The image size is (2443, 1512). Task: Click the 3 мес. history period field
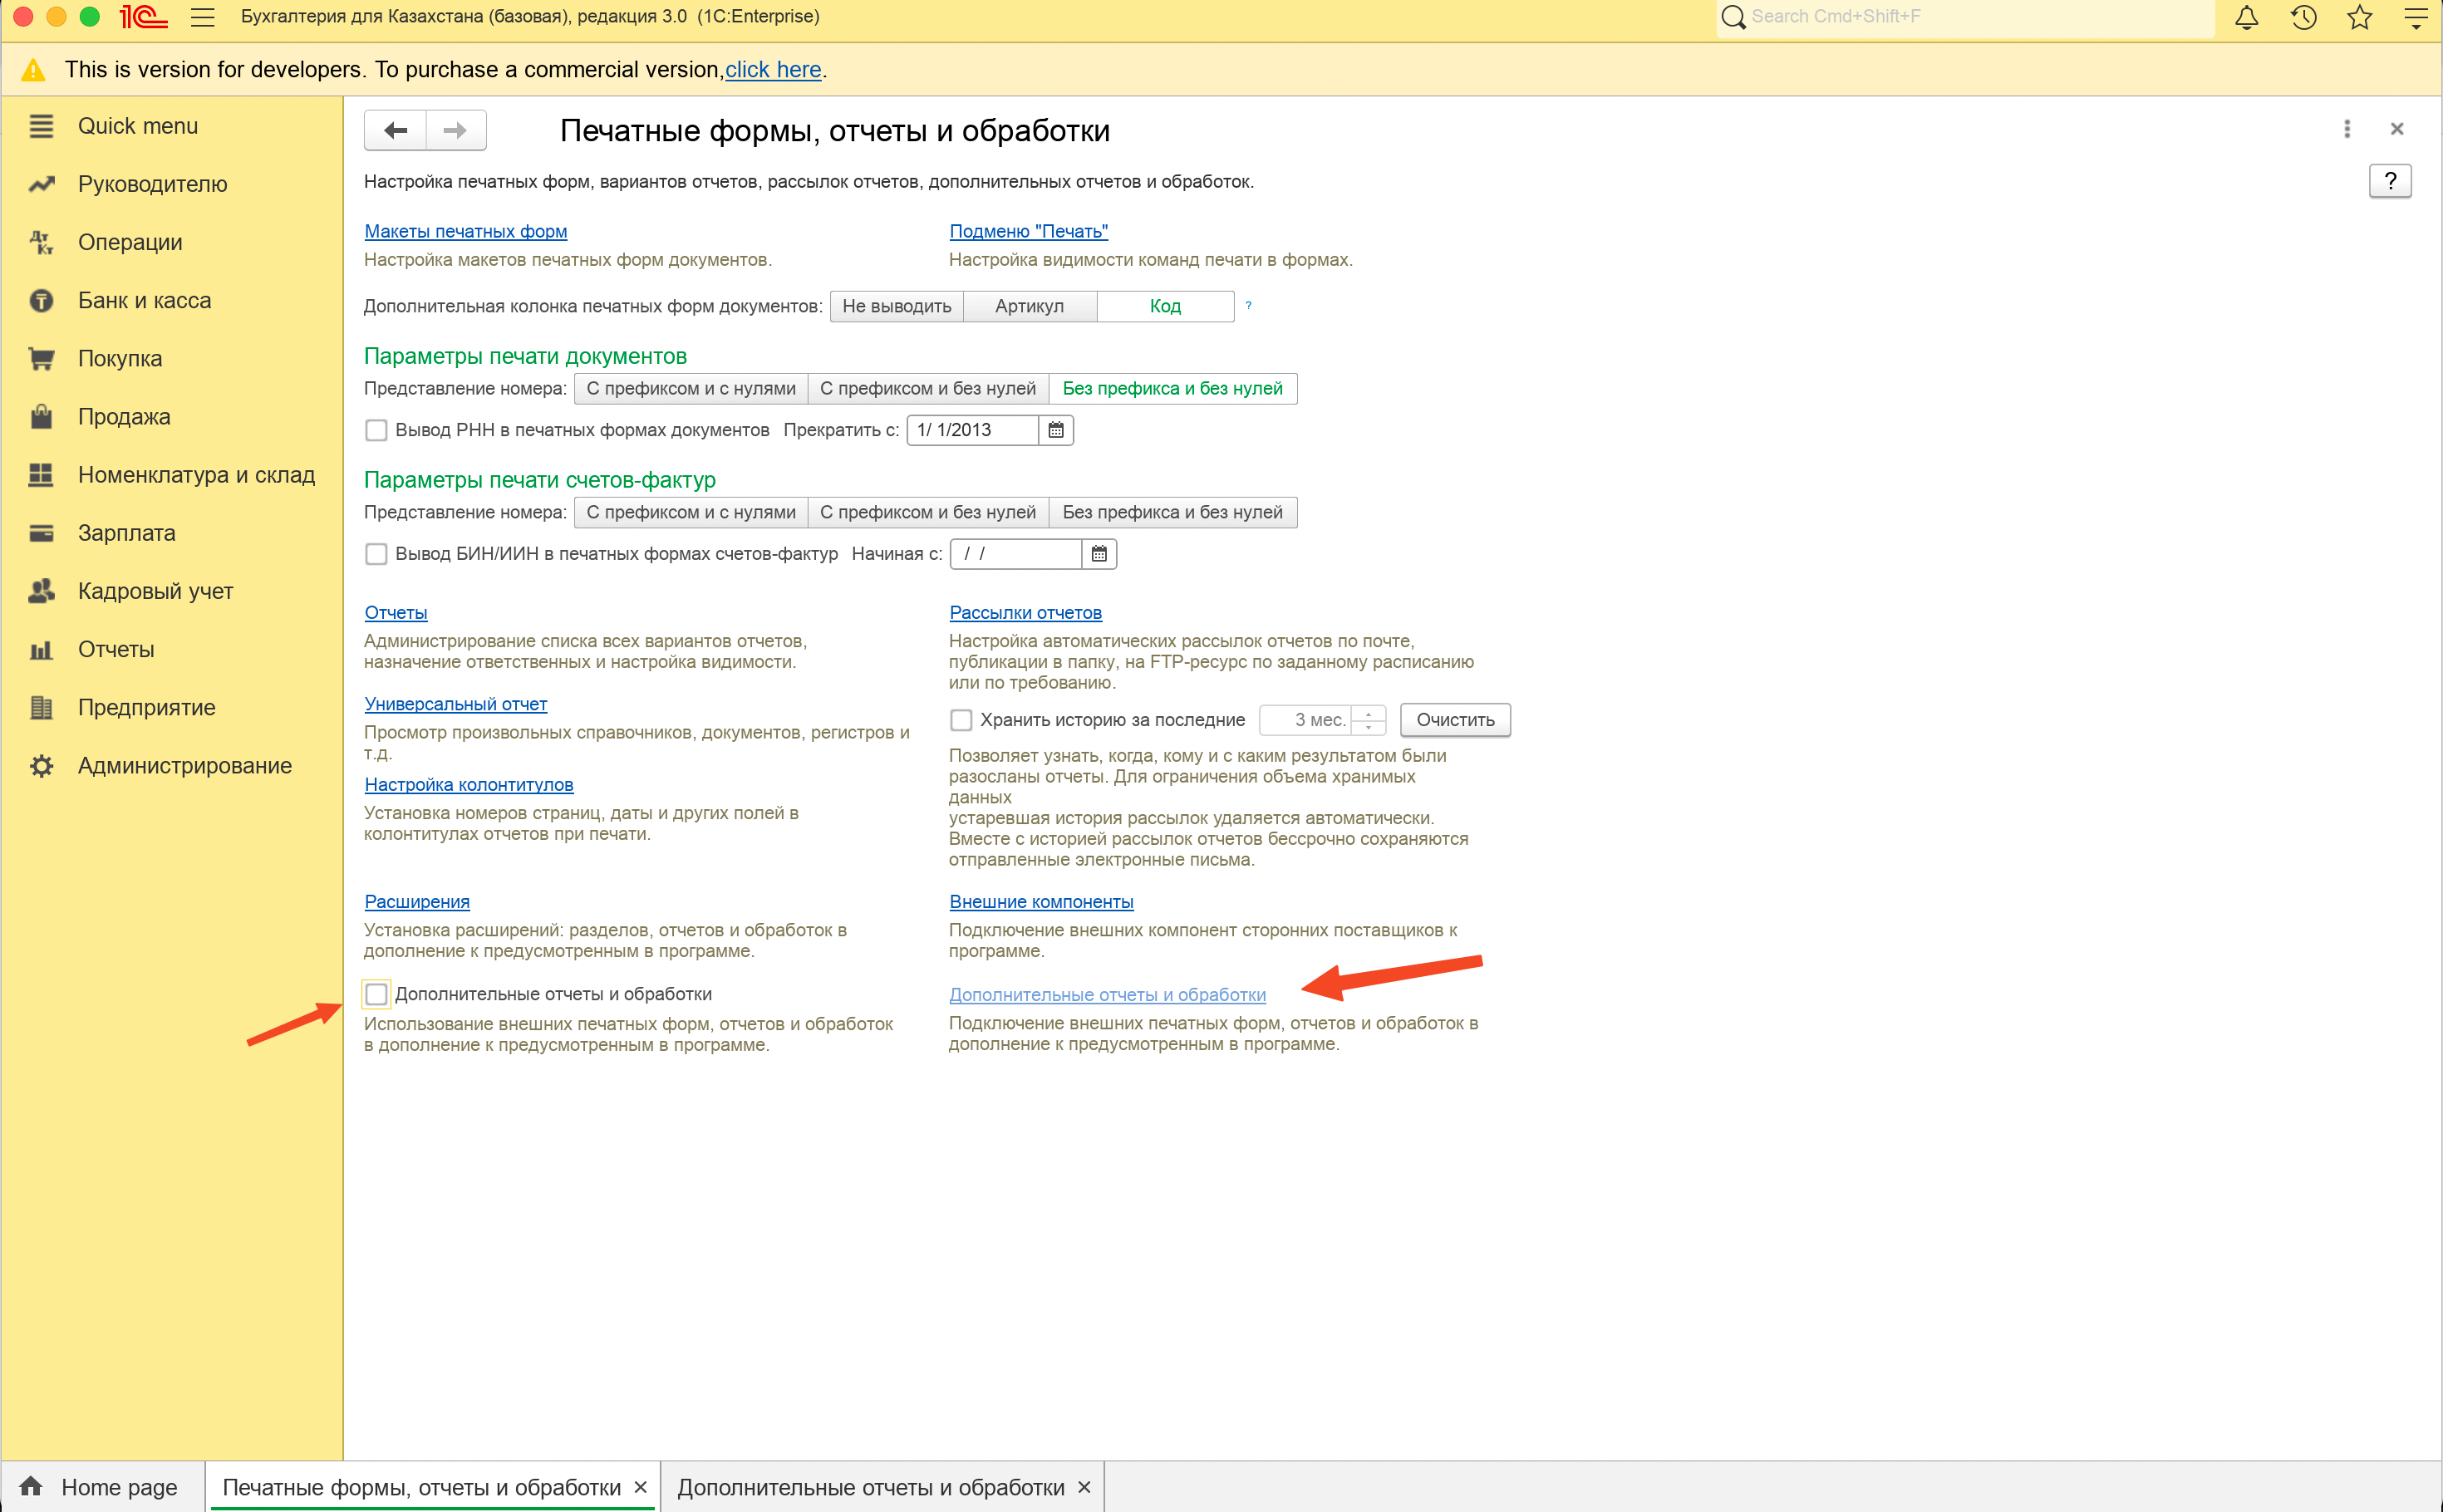[1306, 720]
